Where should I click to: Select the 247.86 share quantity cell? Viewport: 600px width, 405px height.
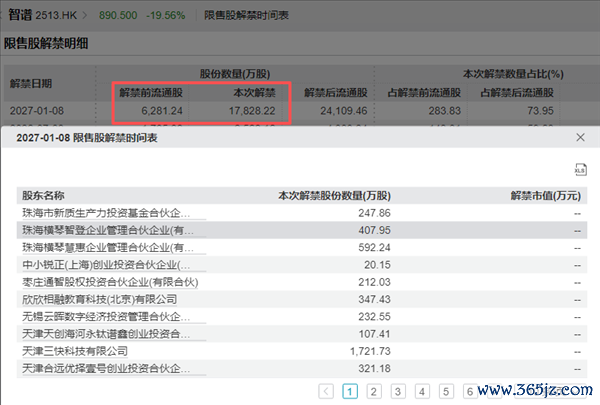coord(374,213)
